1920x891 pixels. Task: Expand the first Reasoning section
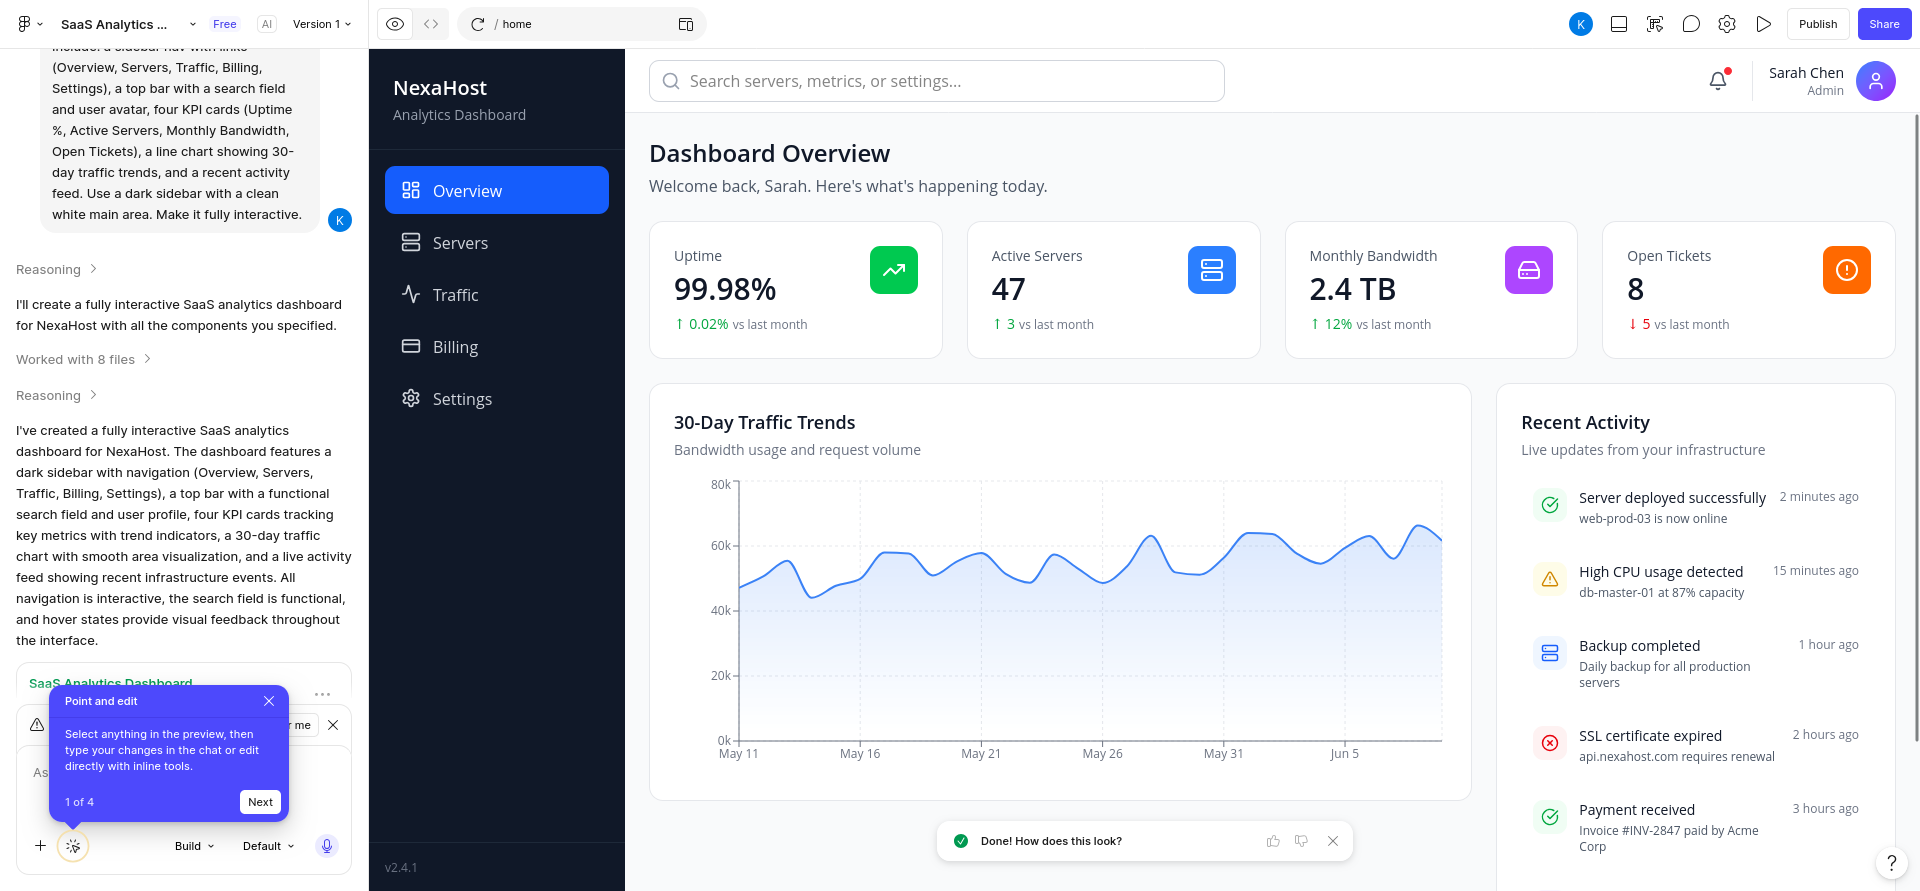(56, 269)
